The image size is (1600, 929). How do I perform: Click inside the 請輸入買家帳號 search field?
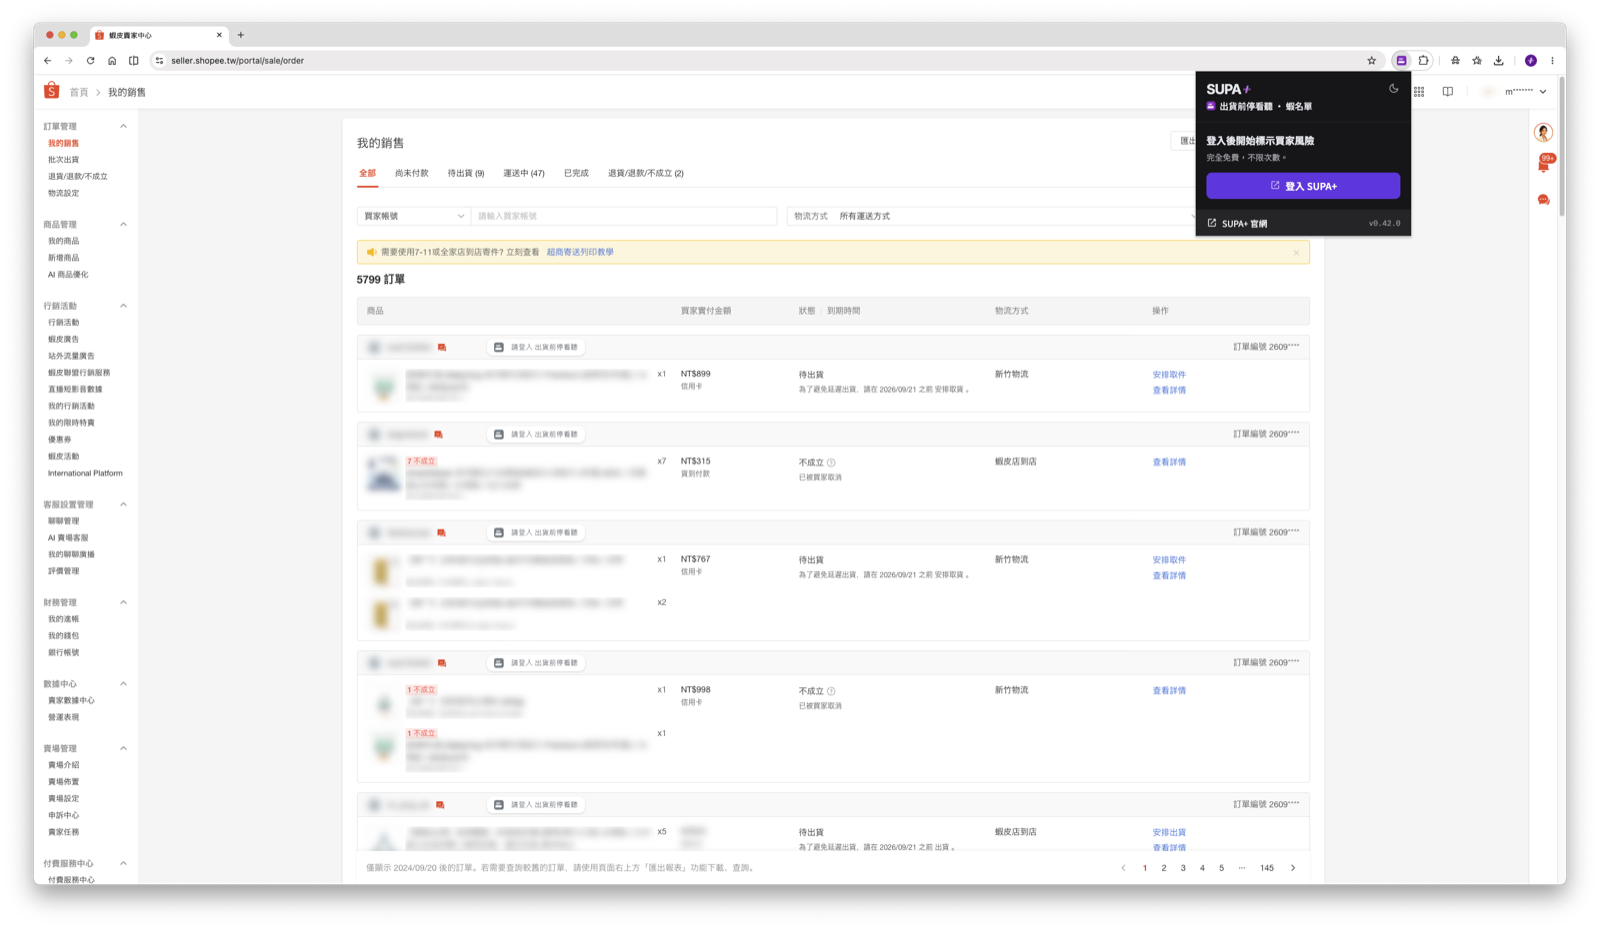624,216
